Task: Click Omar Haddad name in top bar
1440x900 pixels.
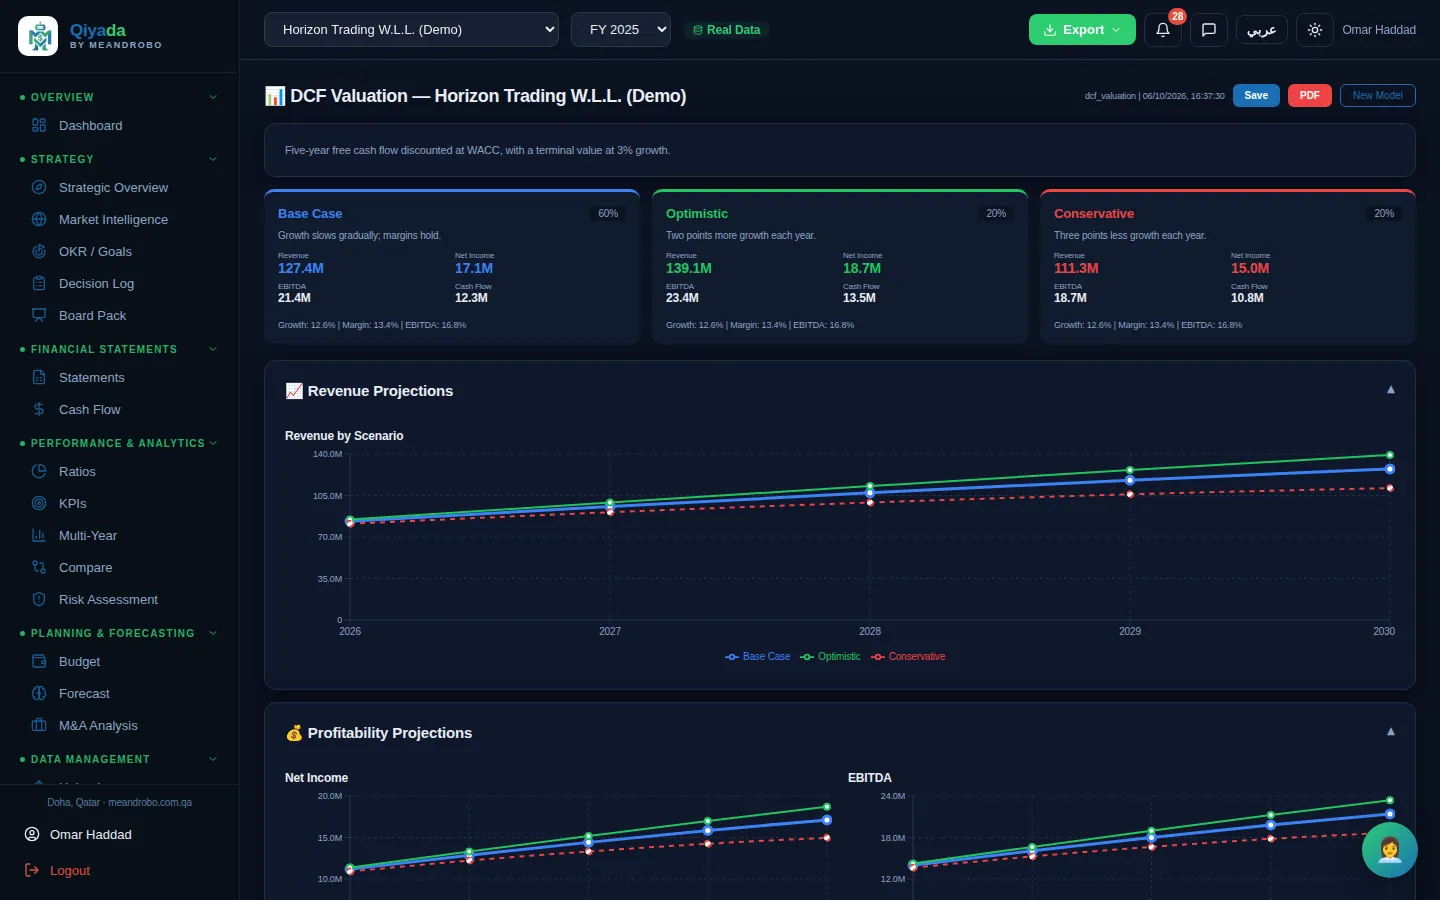Action: click(x=1379, y=30)
